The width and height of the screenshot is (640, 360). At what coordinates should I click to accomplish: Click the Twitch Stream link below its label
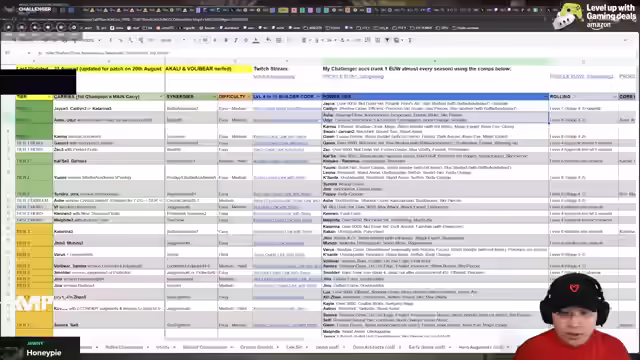pyautogui.click(x=274, y=76)
